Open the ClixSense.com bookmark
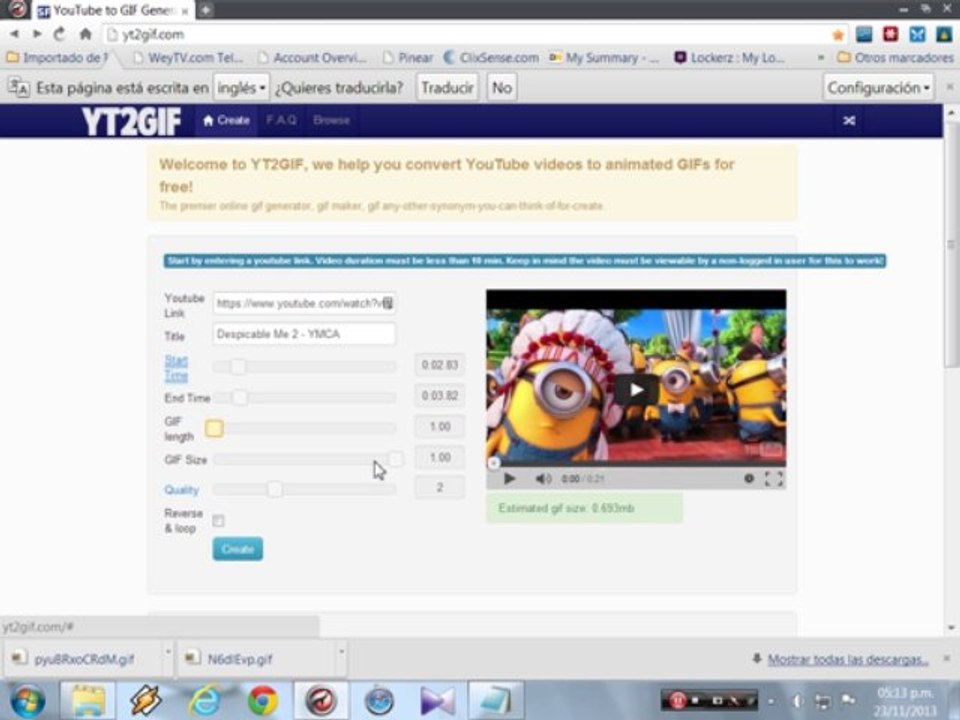Image resolution: width=960 pixels, height=720 pixels. click(x=491, y=58)
